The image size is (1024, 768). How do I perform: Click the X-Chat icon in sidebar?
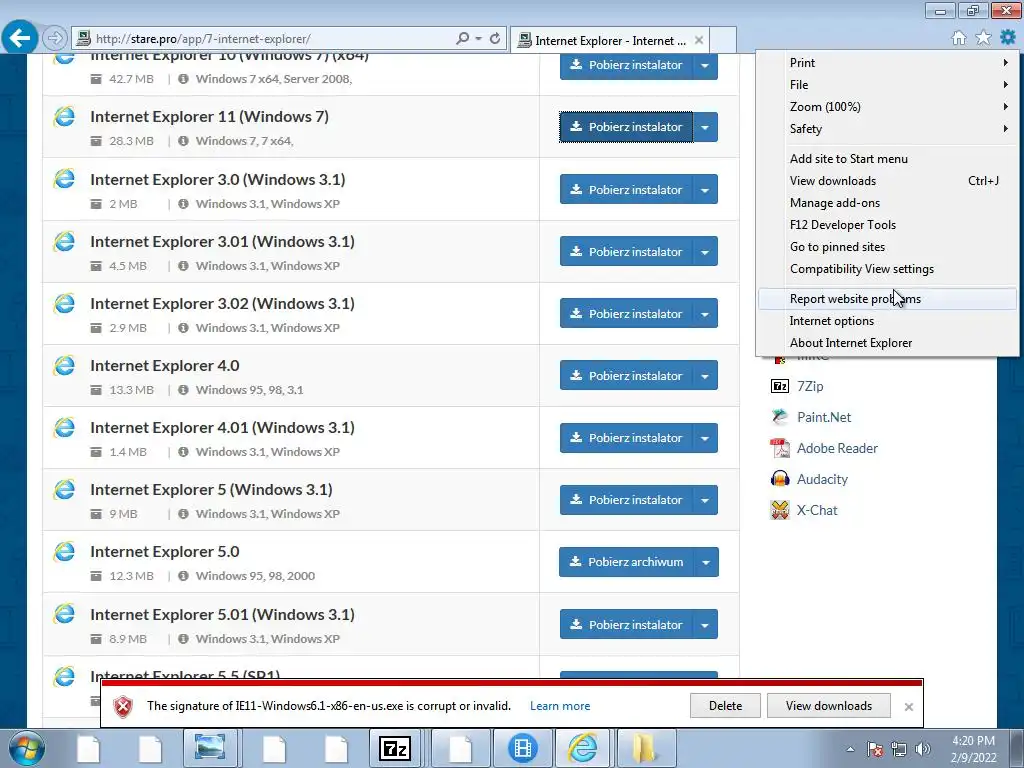(x=780, y=510)
